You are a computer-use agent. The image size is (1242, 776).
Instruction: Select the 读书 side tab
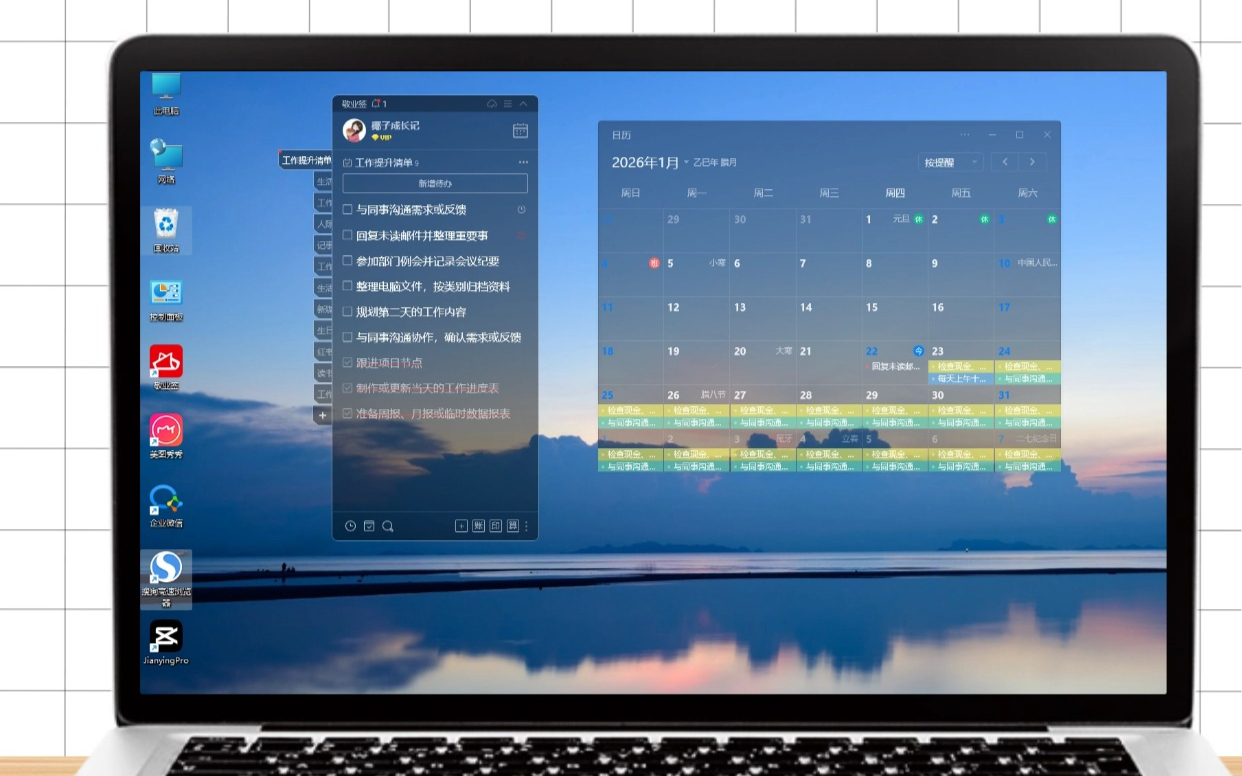323,373
